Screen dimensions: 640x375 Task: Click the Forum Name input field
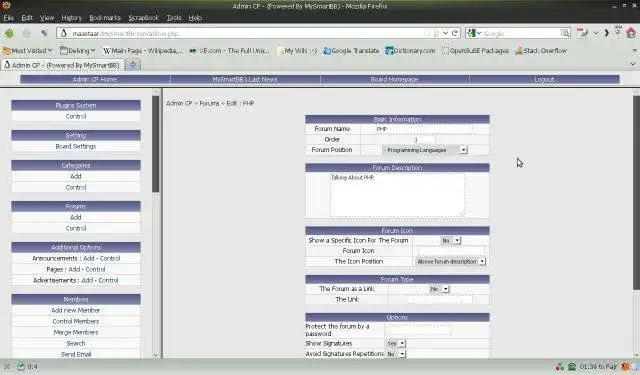click(423, 129)
